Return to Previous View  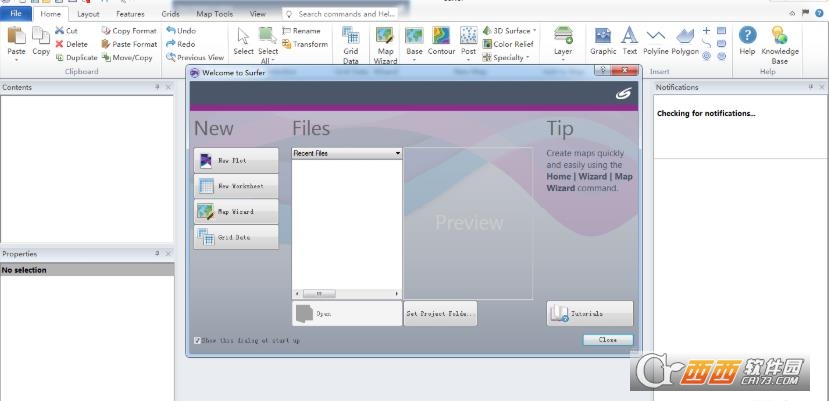[x=195, y=58]
